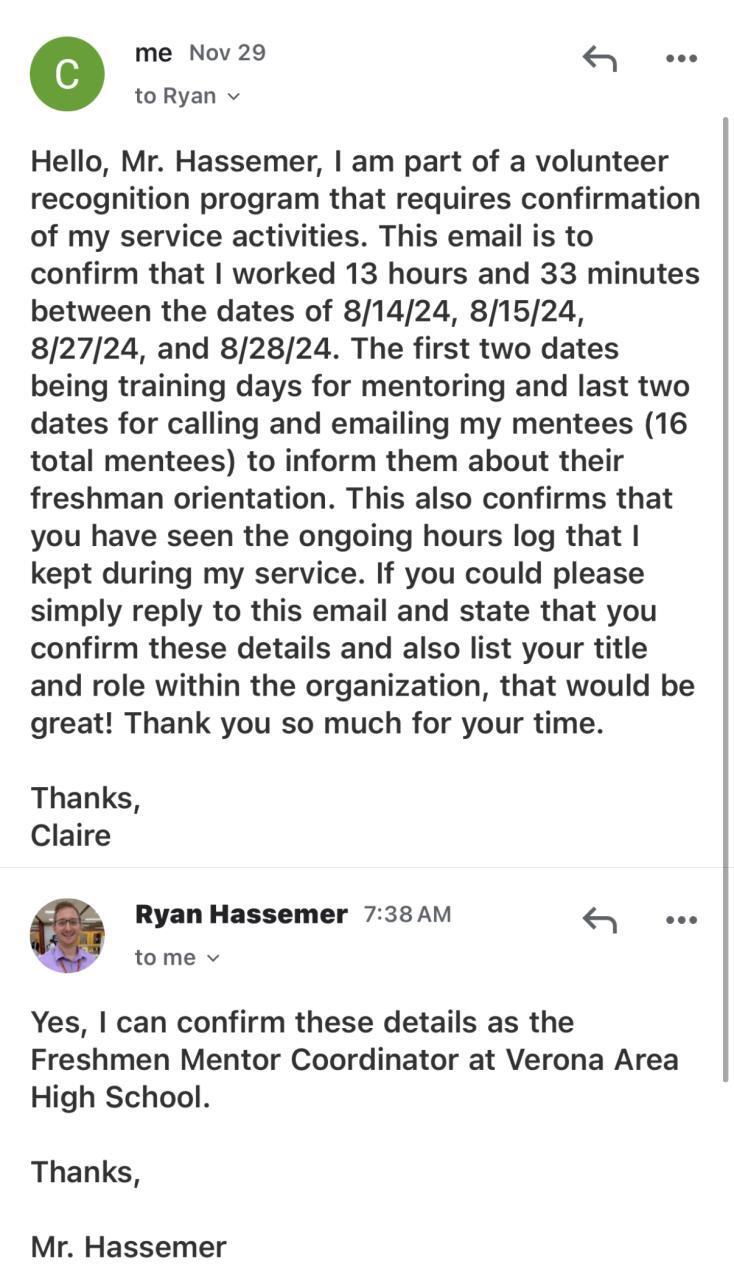734x1280 pixels.
Task: Tap reply arrow on Ryan Hassemer's message
Action: tap(599, 920)
